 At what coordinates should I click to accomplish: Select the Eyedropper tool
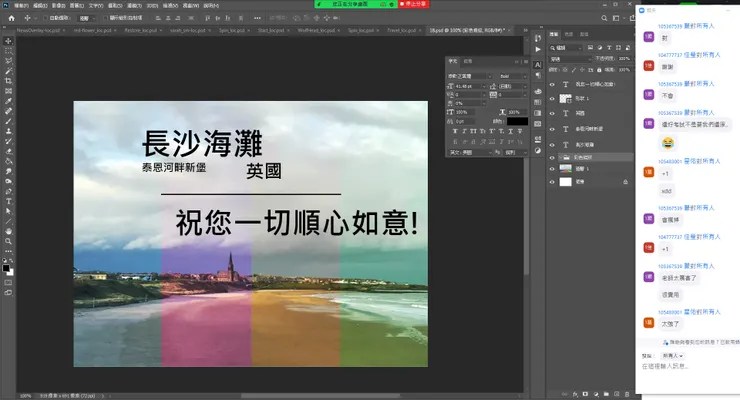pyautogui.click(x=8, y=101)
